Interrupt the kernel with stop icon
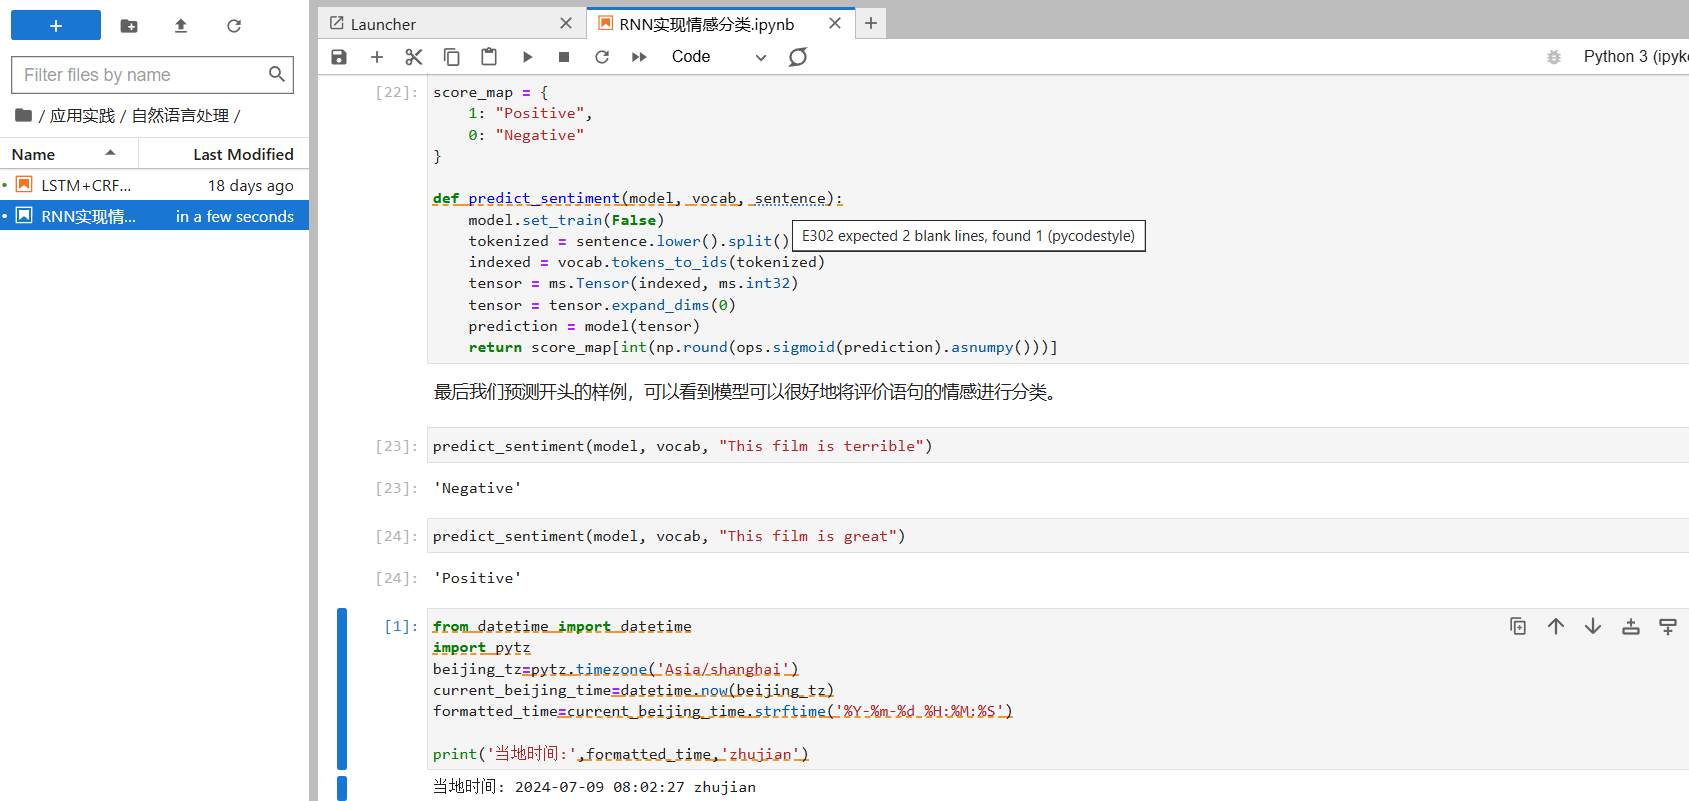Screen dimensions: 1689x801 (x=564, y=57)
